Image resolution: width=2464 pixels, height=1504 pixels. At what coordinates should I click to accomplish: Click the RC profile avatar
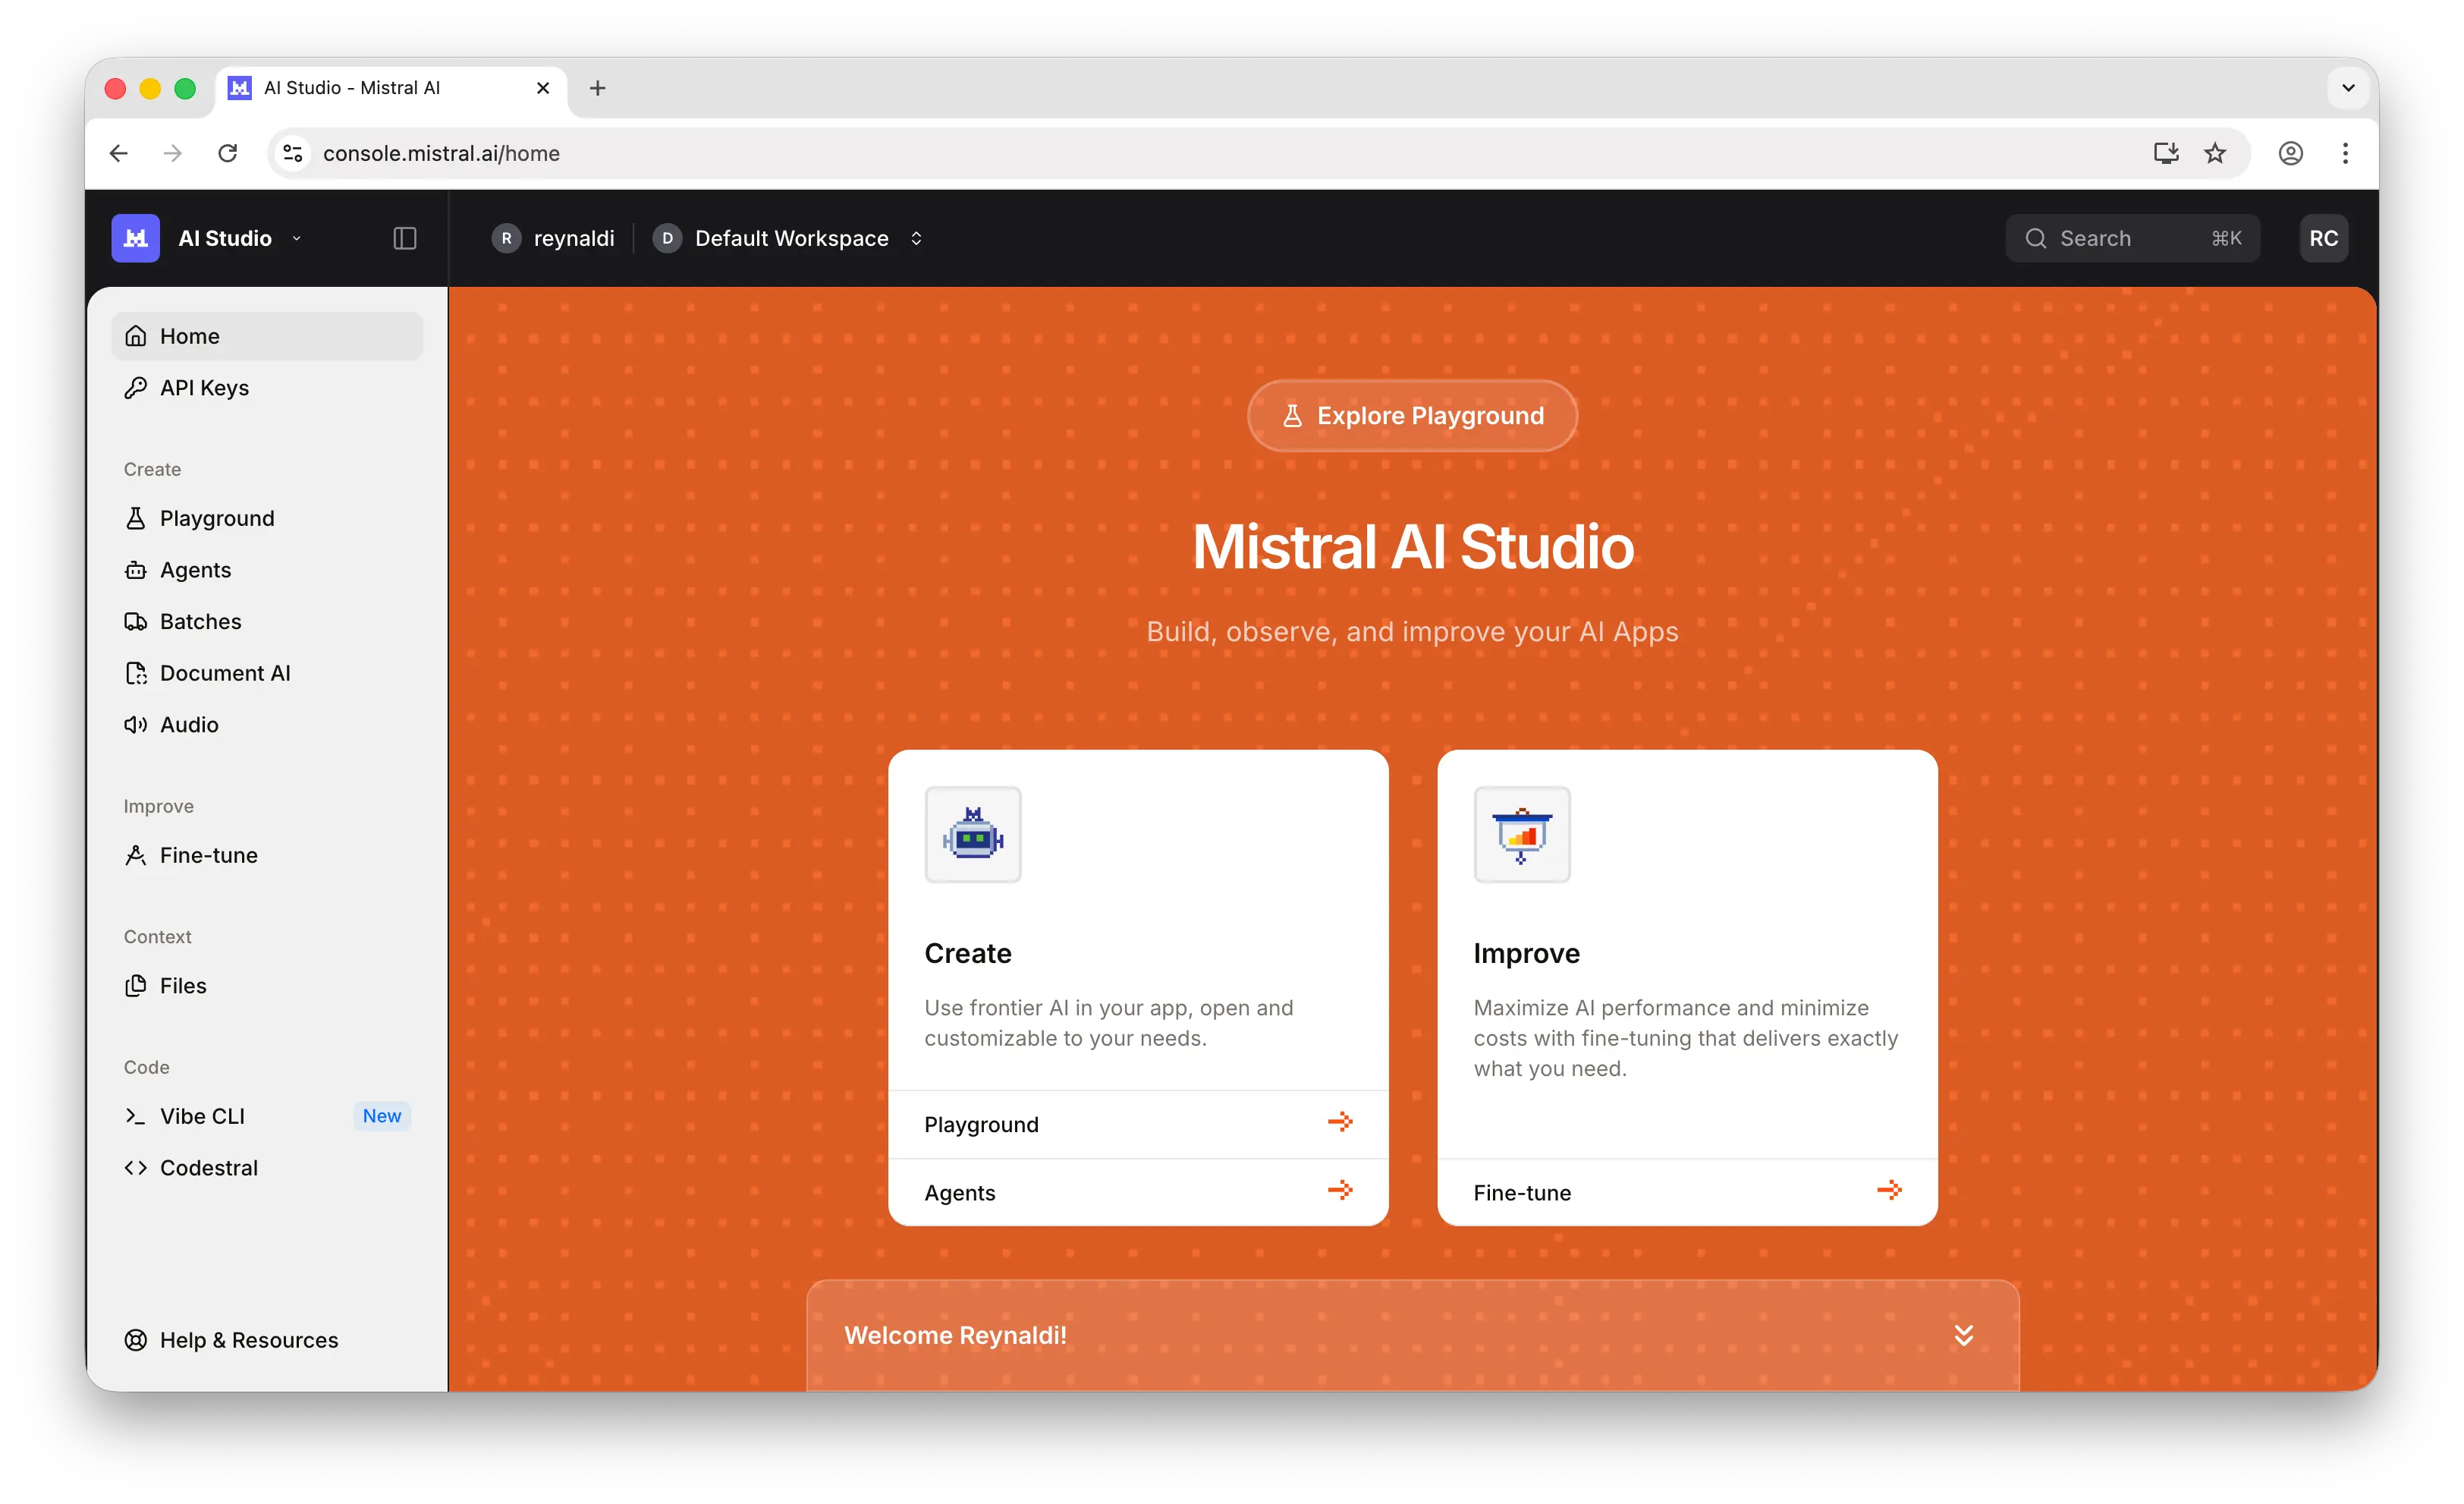point(2324,238)
